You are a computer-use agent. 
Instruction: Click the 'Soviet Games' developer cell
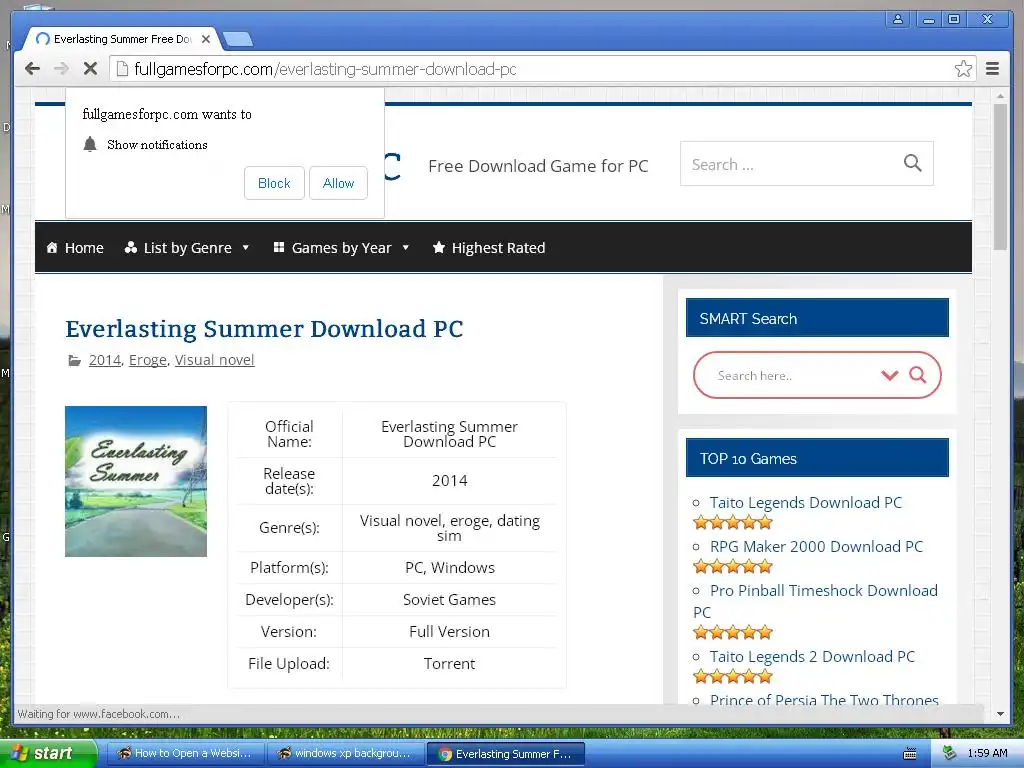(x=449, y=600)
